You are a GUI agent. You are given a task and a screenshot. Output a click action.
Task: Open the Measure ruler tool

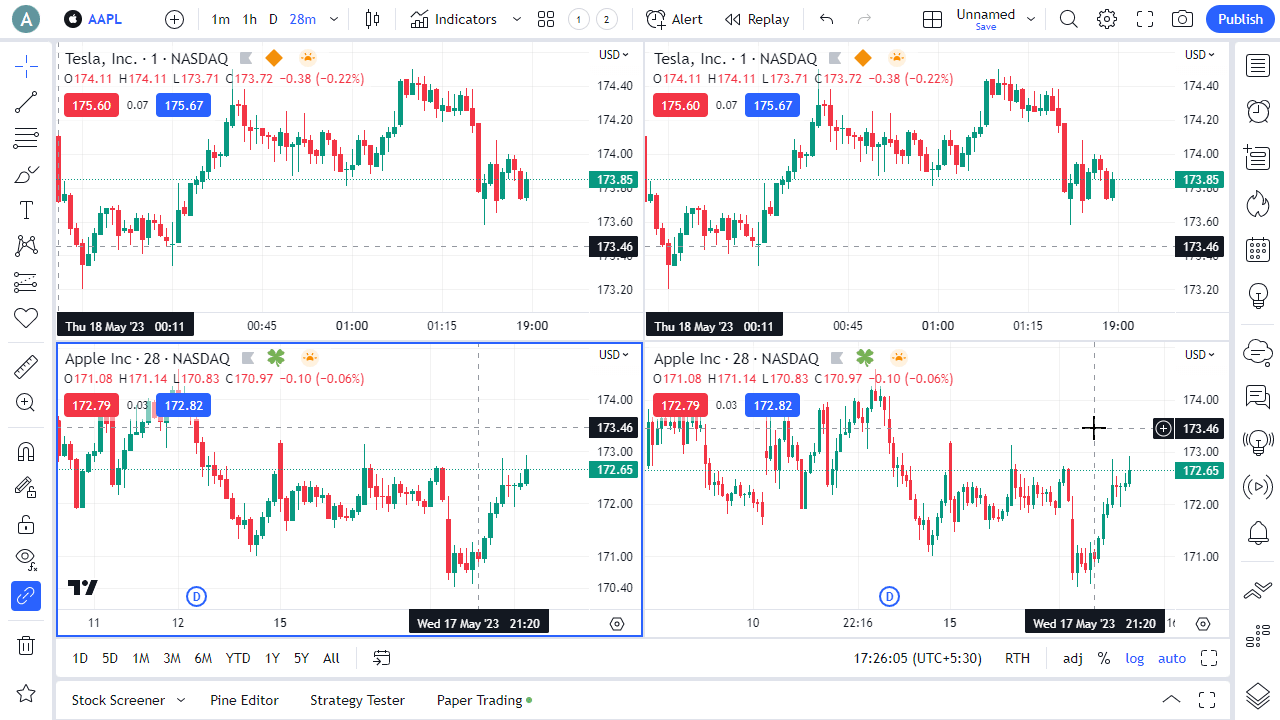[26, 367]
